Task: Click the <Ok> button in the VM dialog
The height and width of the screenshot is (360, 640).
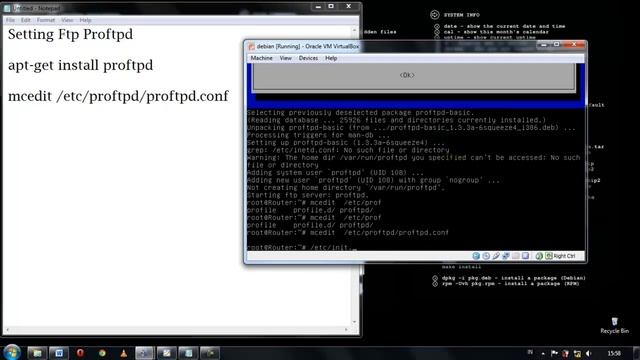Action: (x=407, y=75)
